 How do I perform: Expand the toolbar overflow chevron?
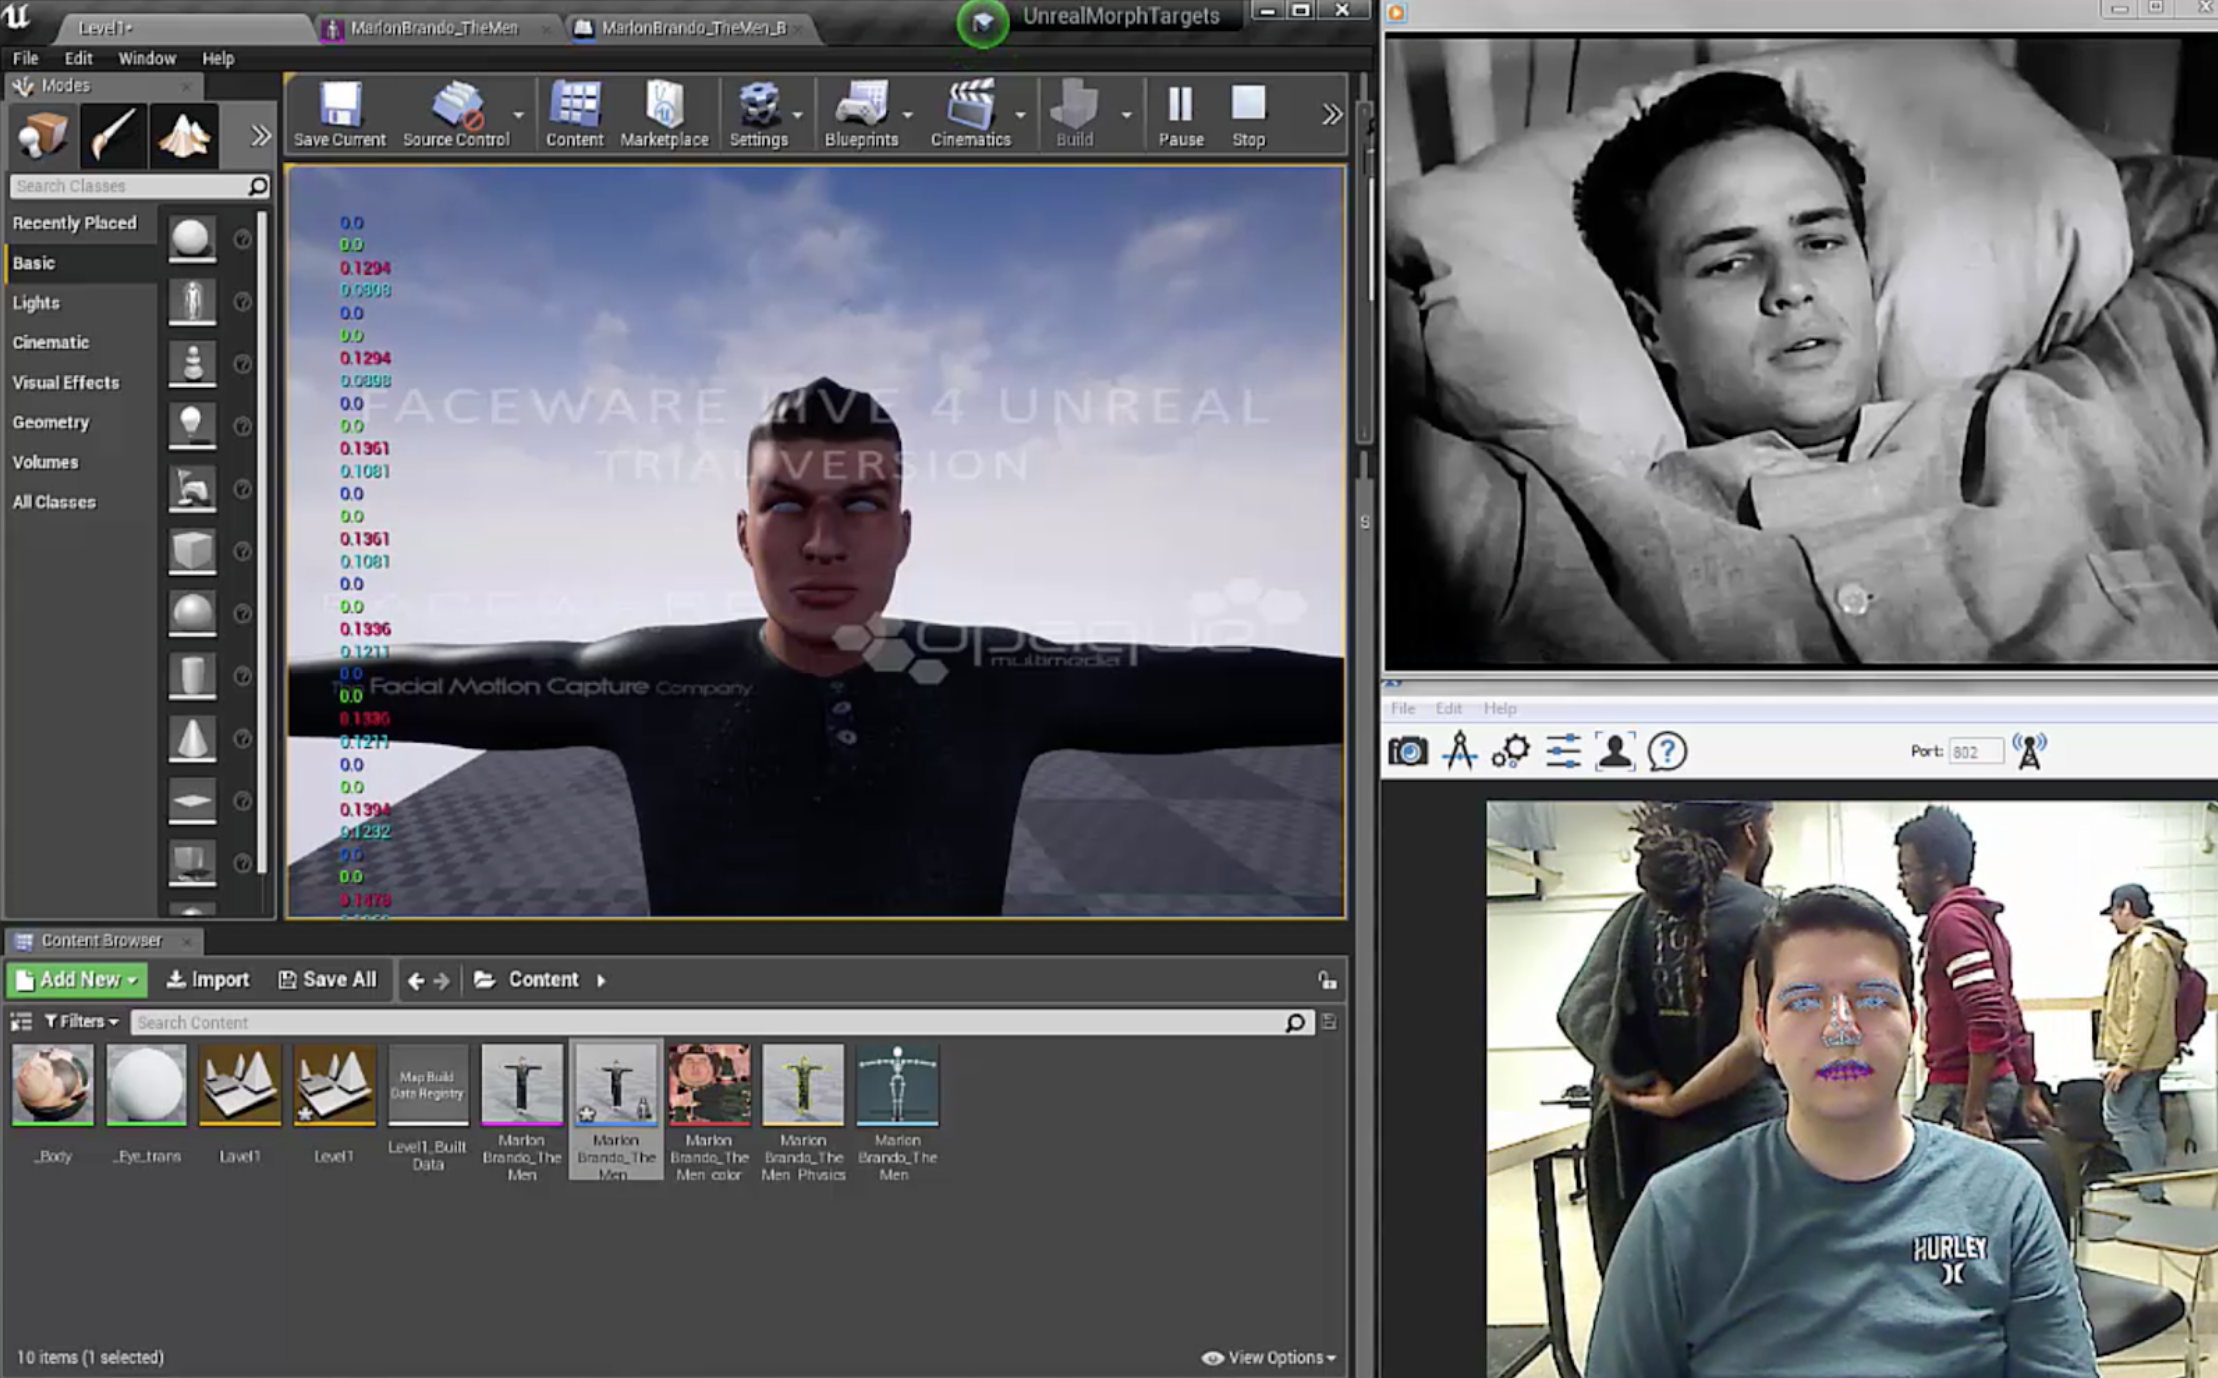(x=1331, y=114)
